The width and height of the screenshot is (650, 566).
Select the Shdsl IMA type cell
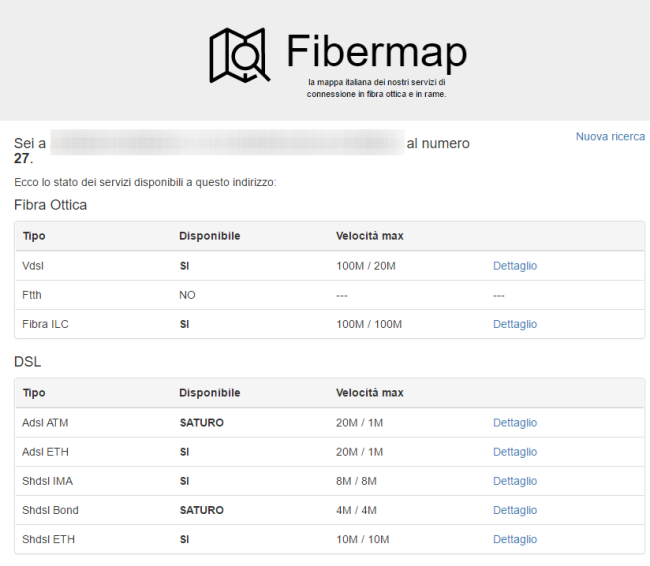coord(47,481)
